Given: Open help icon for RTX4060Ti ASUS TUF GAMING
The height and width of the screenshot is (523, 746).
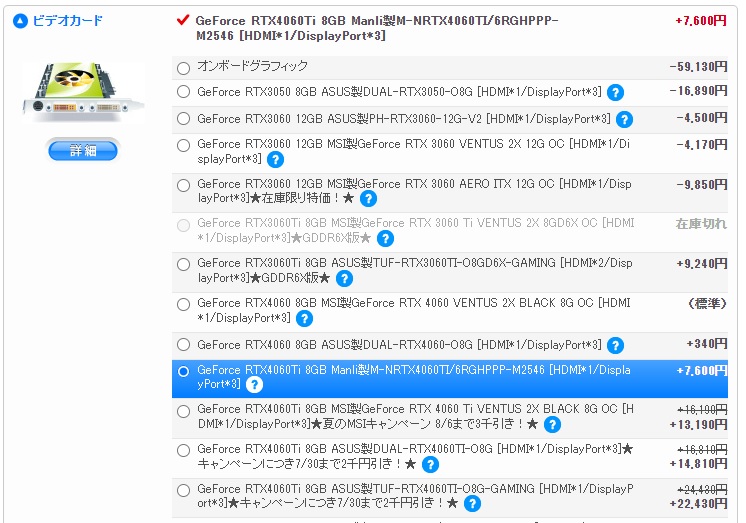Looking at the screenshot, I should [x=472, y=503].
